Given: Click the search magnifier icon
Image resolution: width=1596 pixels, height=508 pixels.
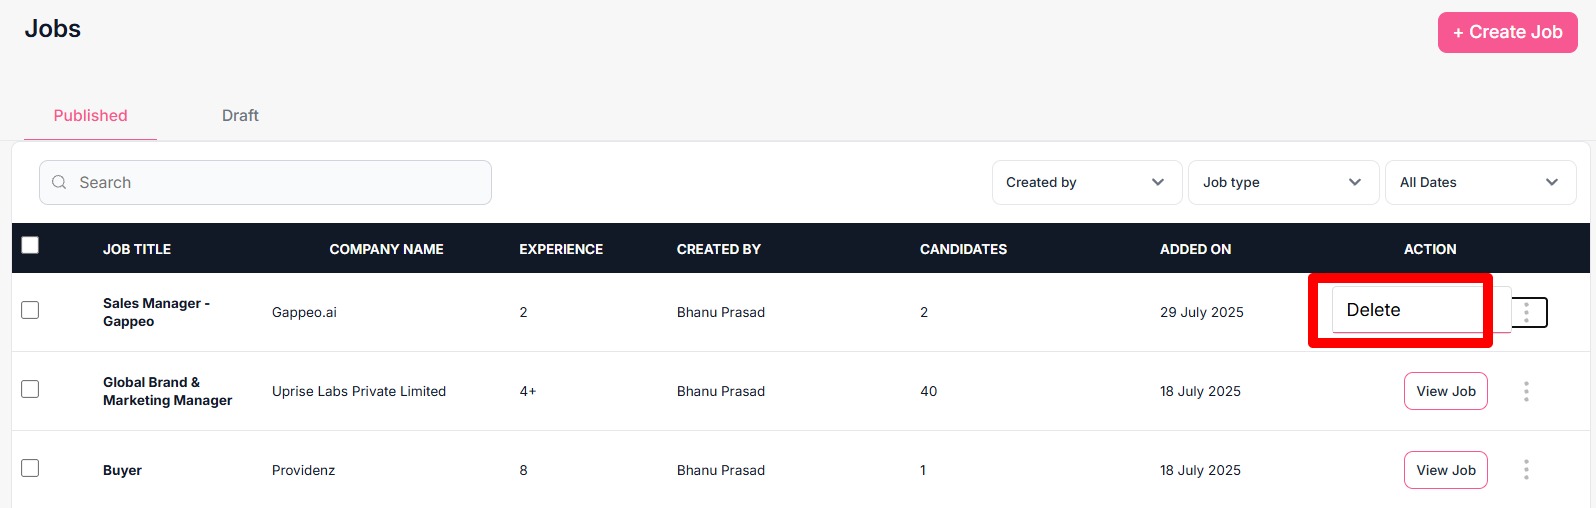Looking at the screenshot, I should (59, 182).
